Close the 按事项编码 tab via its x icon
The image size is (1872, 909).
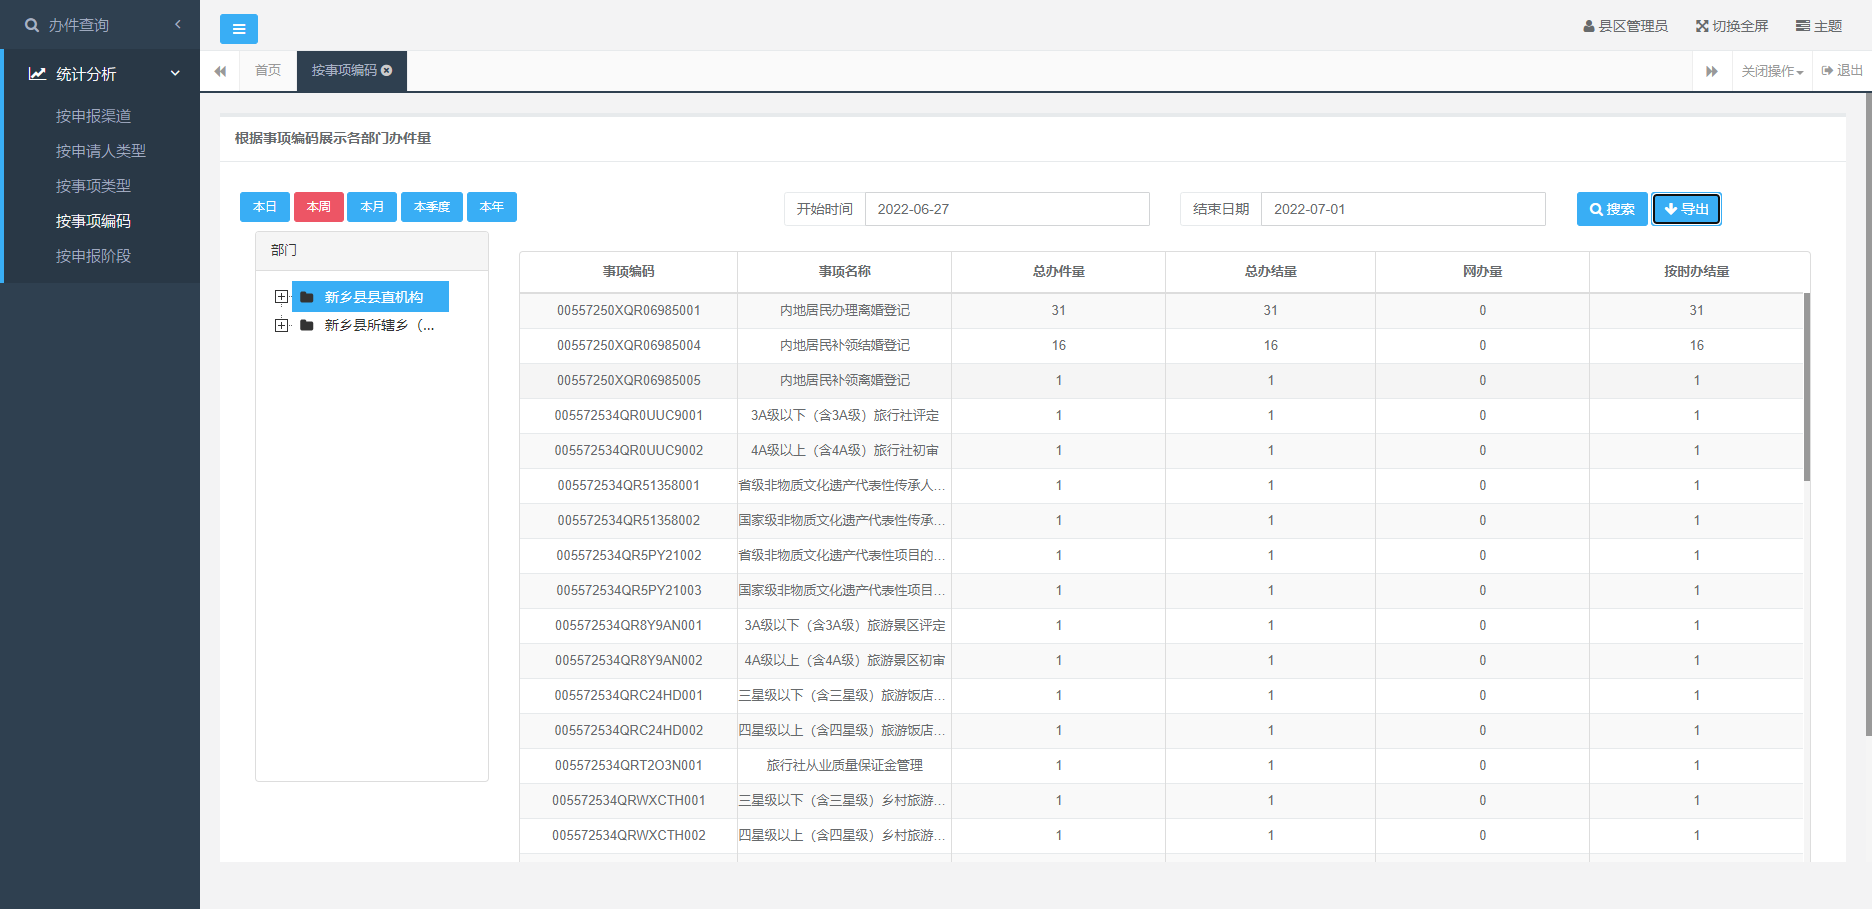click(387, 70)
